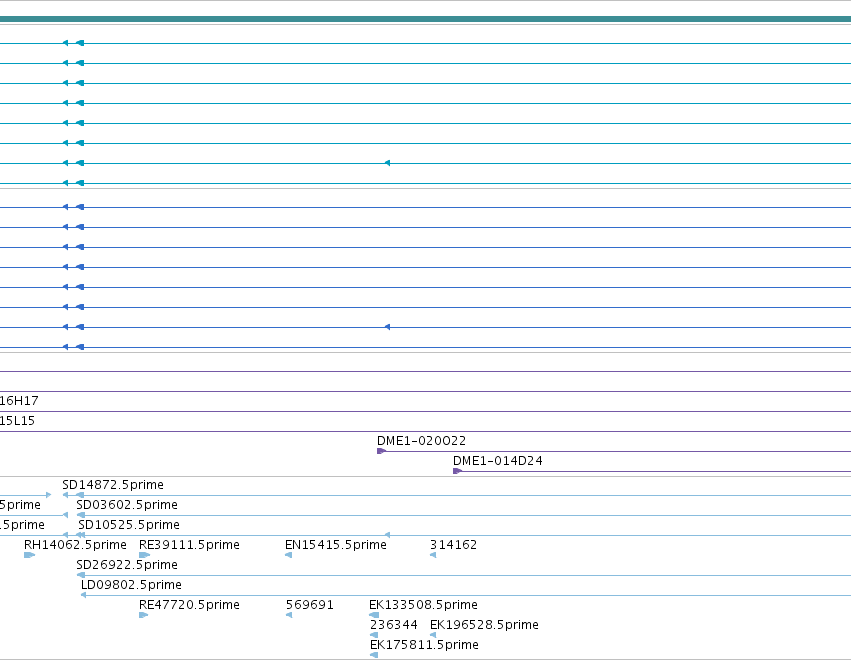Click the RE39111.5prime label
Image resolution: width=851 pixels, height=660 pixels.
click(x=189, y=545)
